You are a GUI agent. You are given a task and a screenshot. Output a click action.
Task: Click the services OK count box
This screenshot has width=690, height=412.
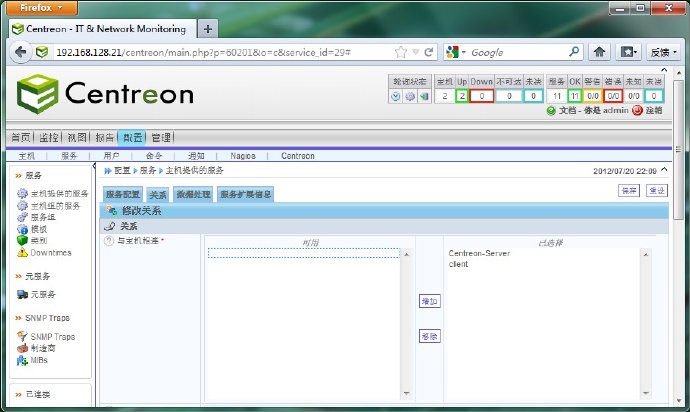(x=574, y=96)
